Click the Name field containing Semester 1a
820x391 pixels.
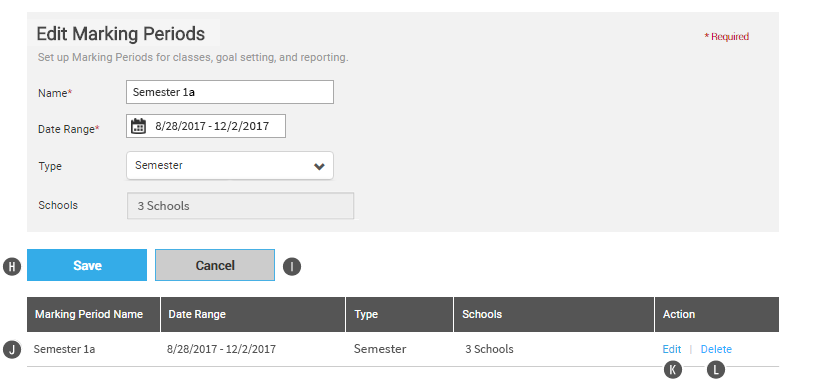(x=230, y=92)
